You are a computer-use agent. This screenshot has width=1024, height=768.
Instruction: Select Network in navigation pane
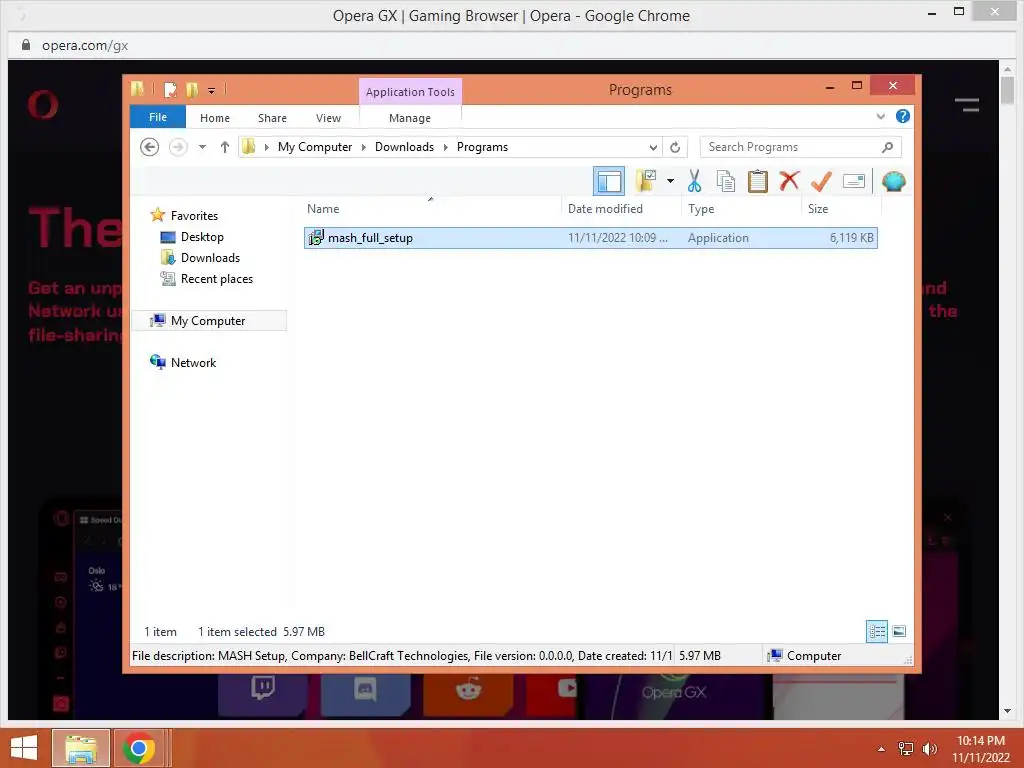pos(183,362)
